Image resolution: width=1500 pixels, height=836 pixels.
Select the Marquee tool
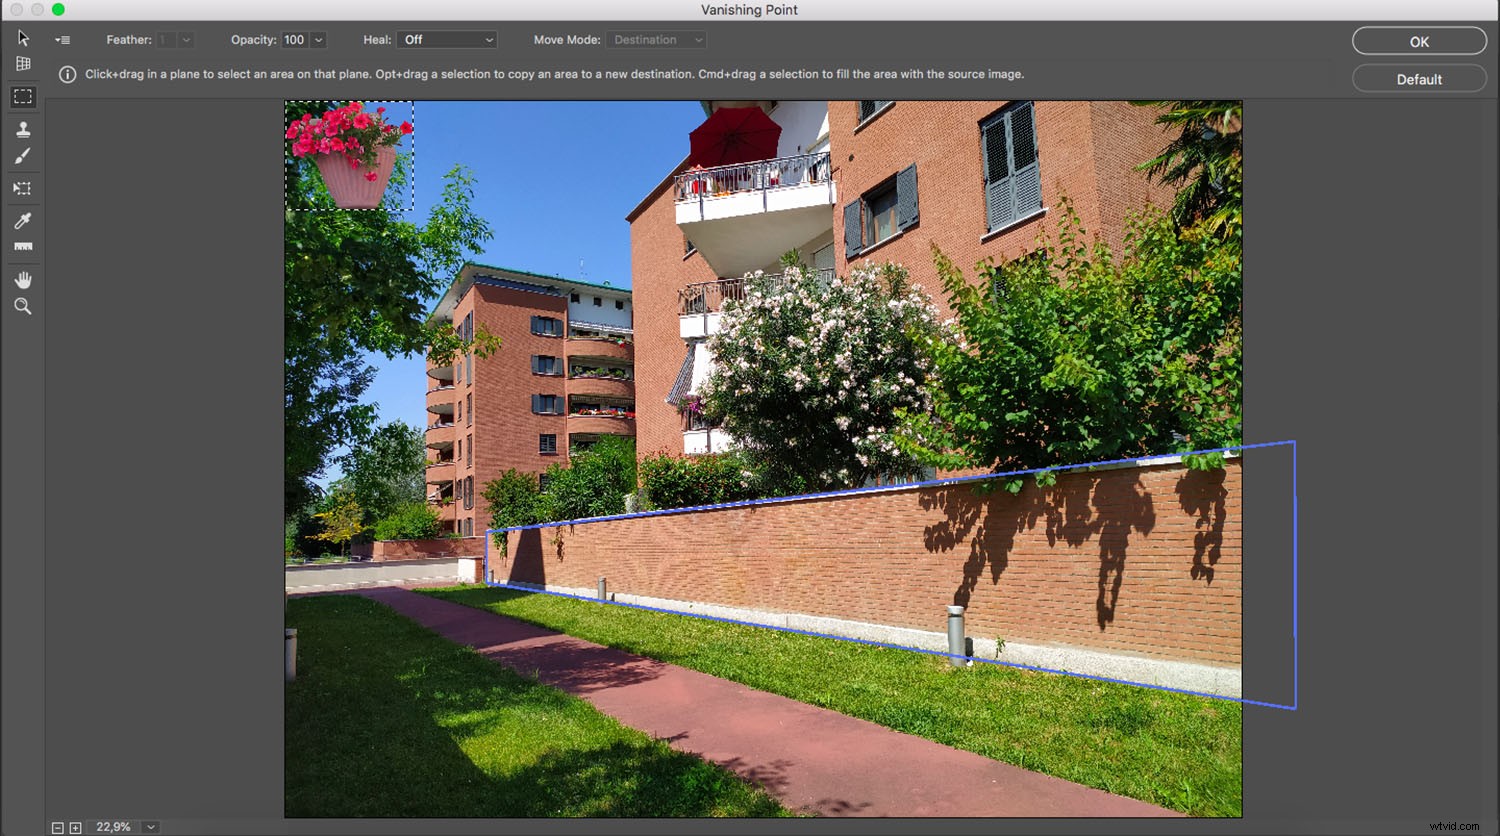tap(23, 96)
